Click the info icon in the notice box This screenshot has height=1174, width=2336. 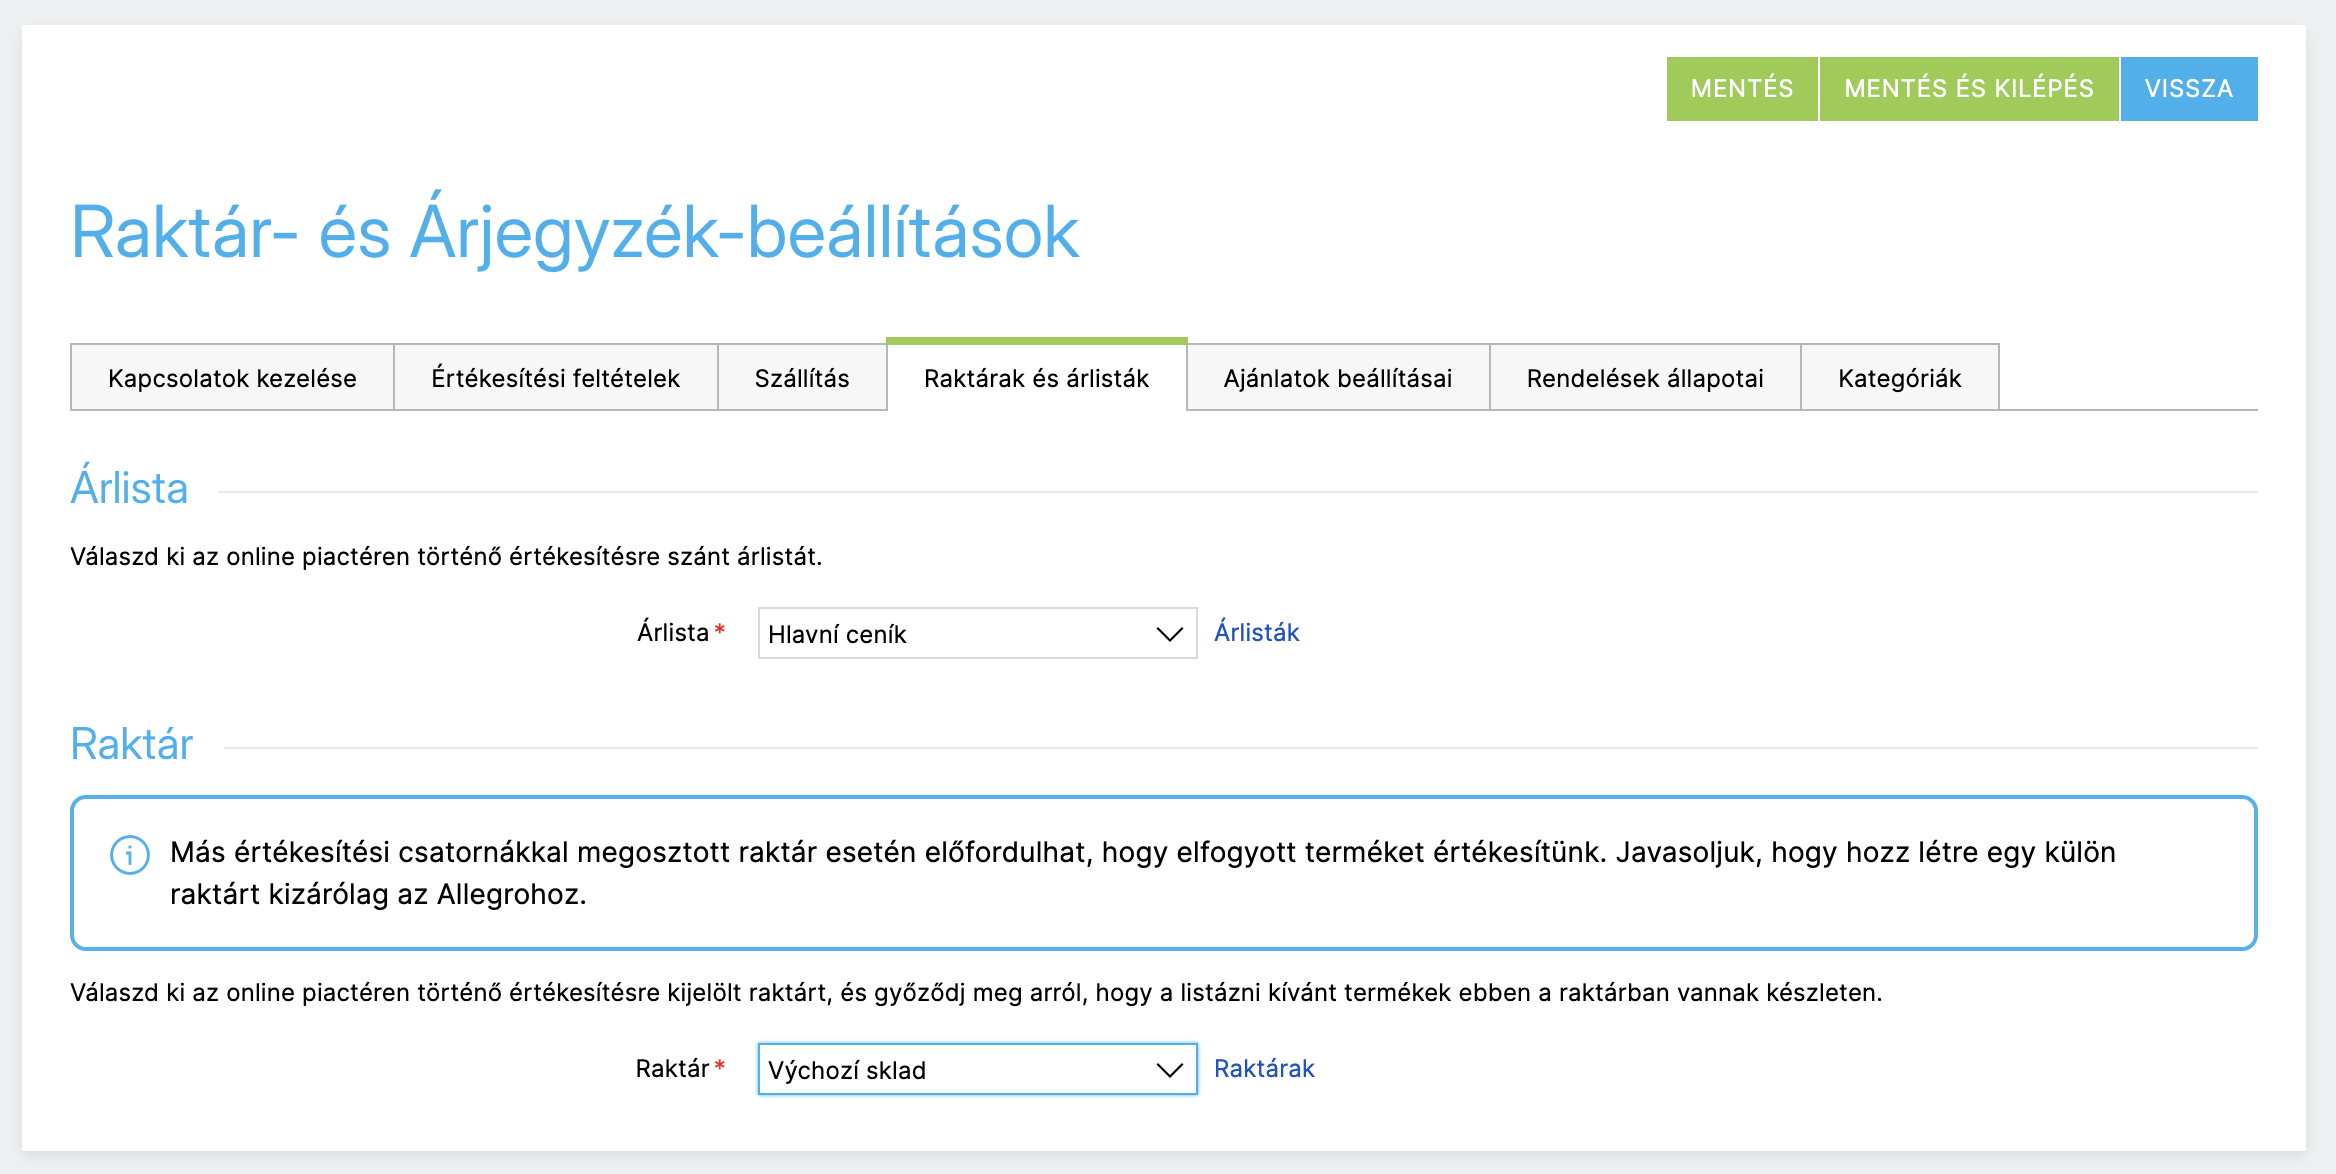130,855
